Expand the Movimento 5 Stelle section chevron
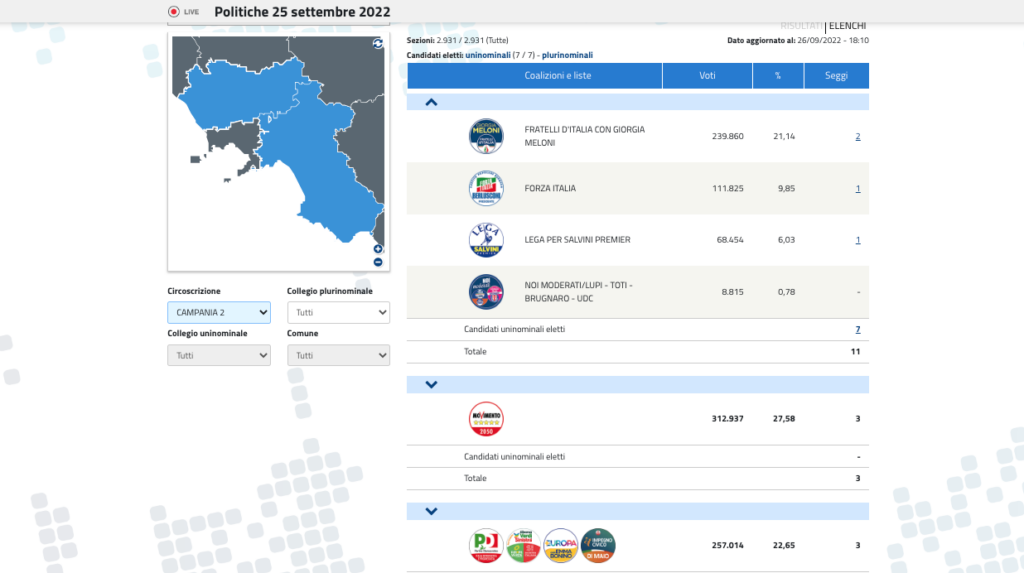This screenshot has width=1024, height=573. click(431, 385)
